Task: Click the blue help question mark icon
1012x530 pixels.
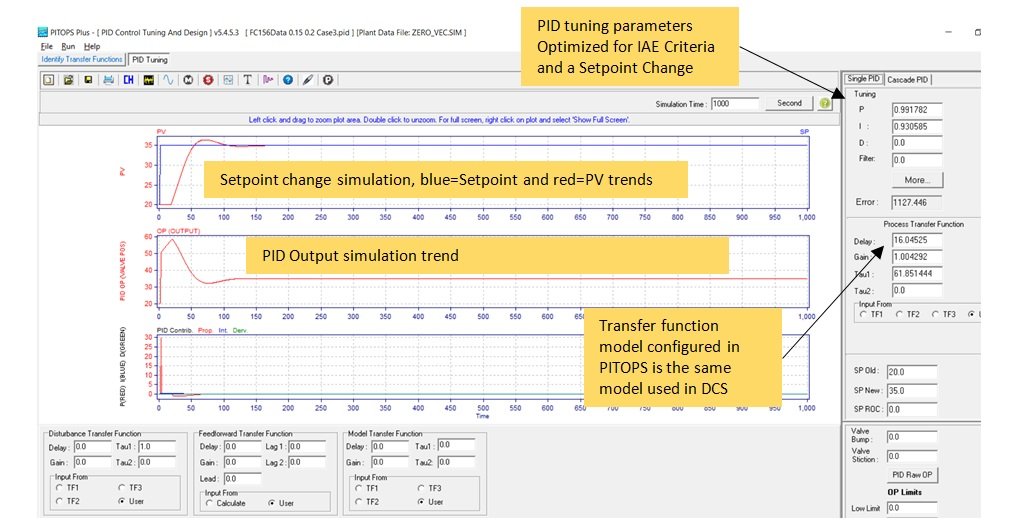Action: [x=288, y=79]
